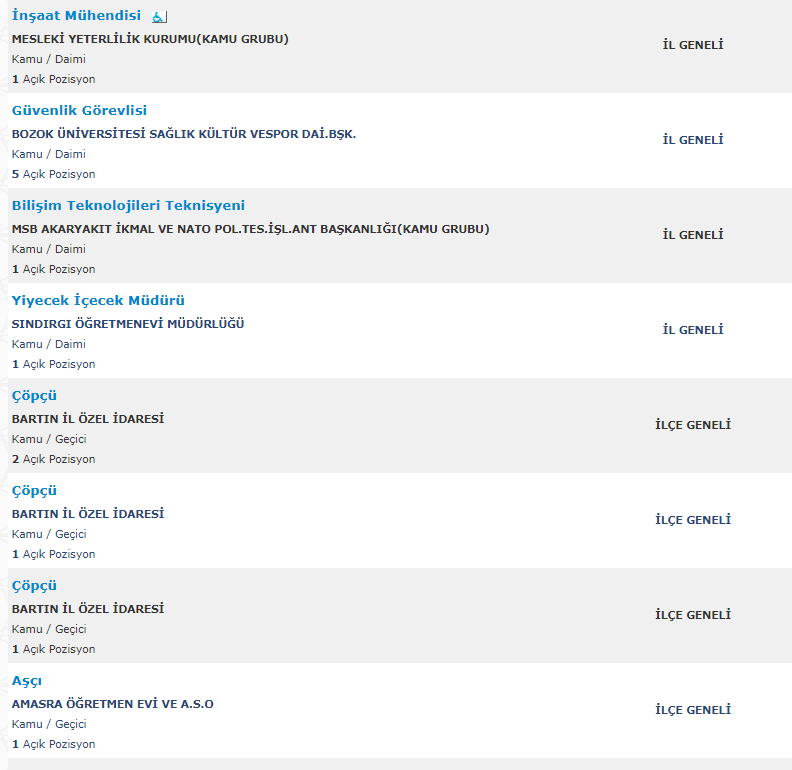This screenshot has height=770, width=792.
Task: Open the Bilişim Teknolojileri Teknisyeni listing
Action: pos(128,206)
